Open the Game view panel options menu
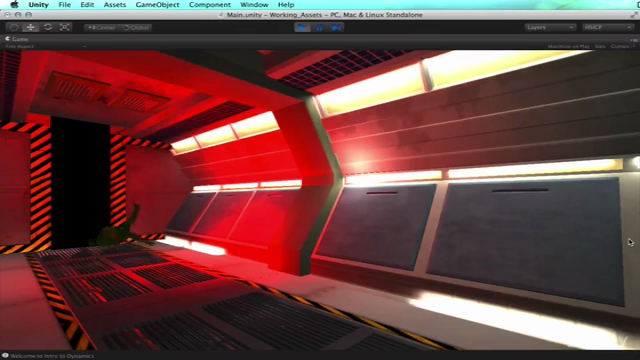640x360 pixels. point(633,40)
